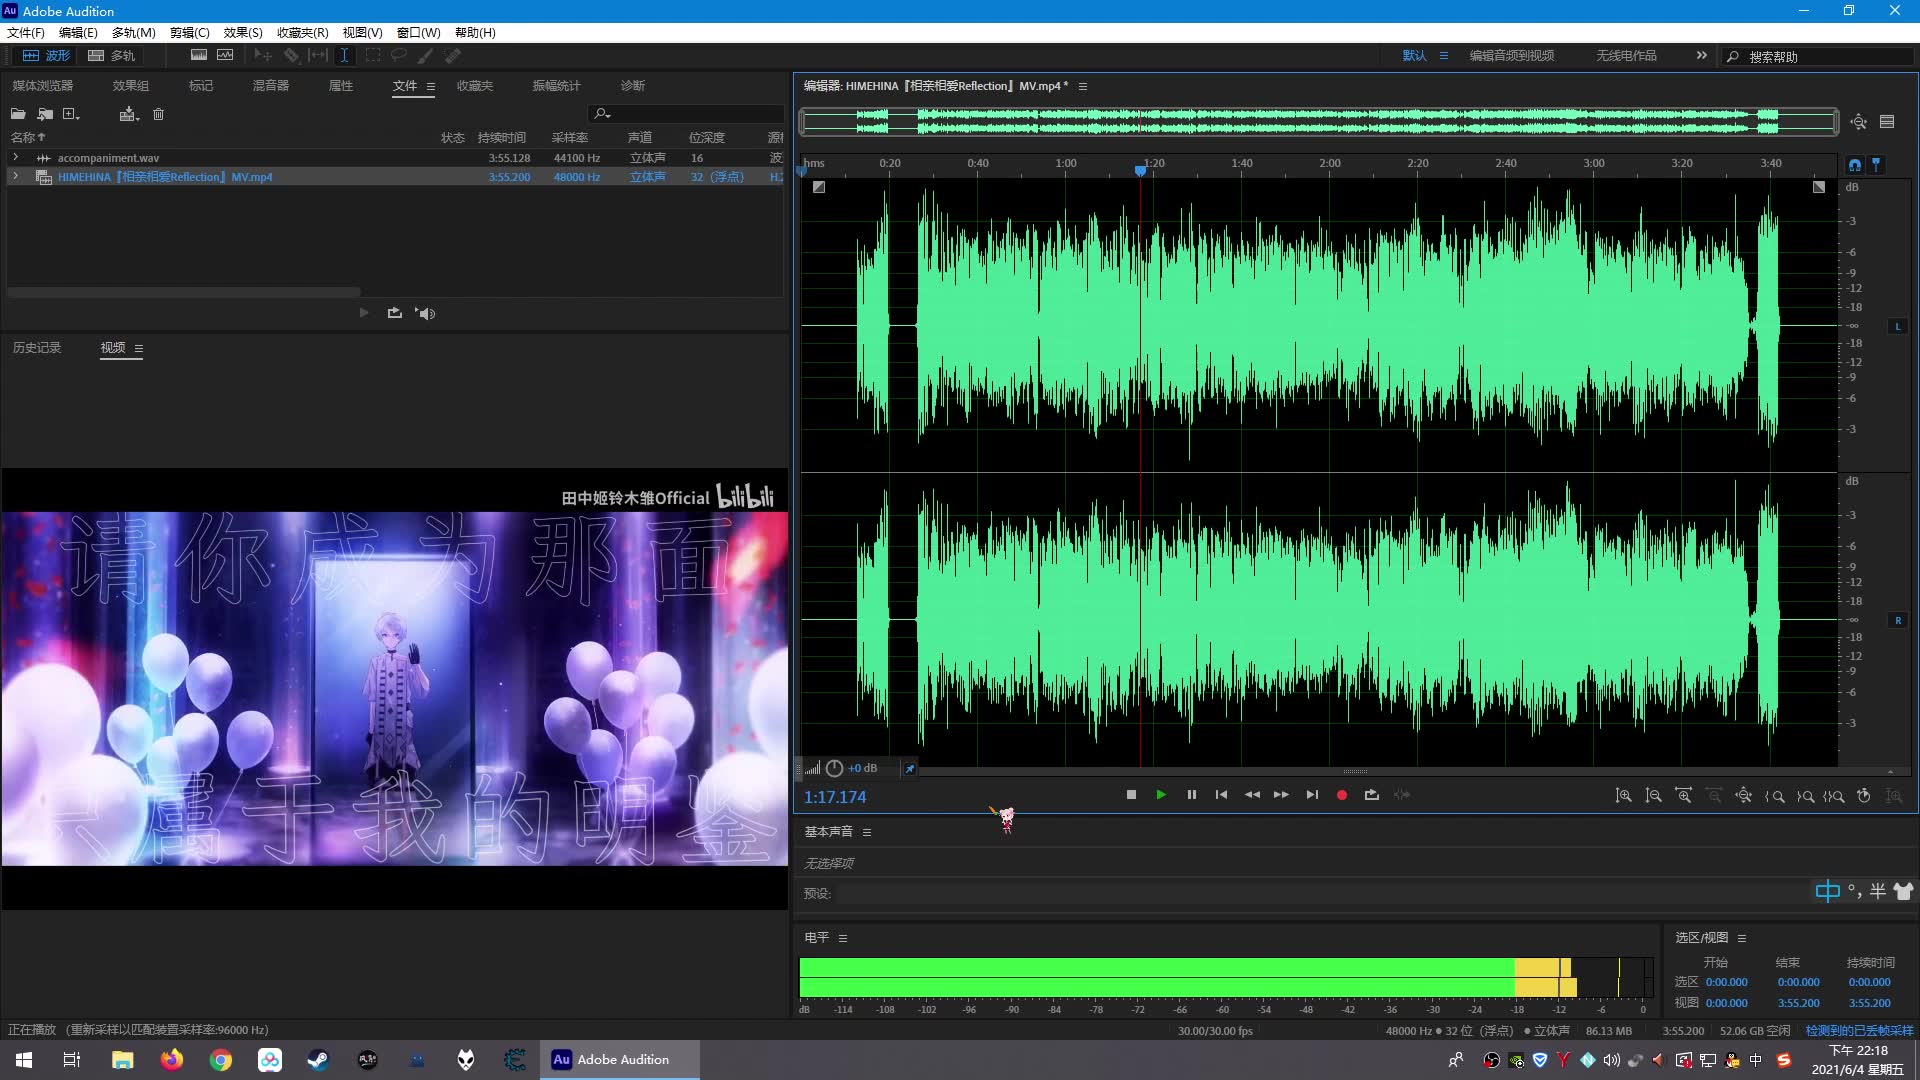Select the Spot Healing Brush tool

click(x=453, y=56)
